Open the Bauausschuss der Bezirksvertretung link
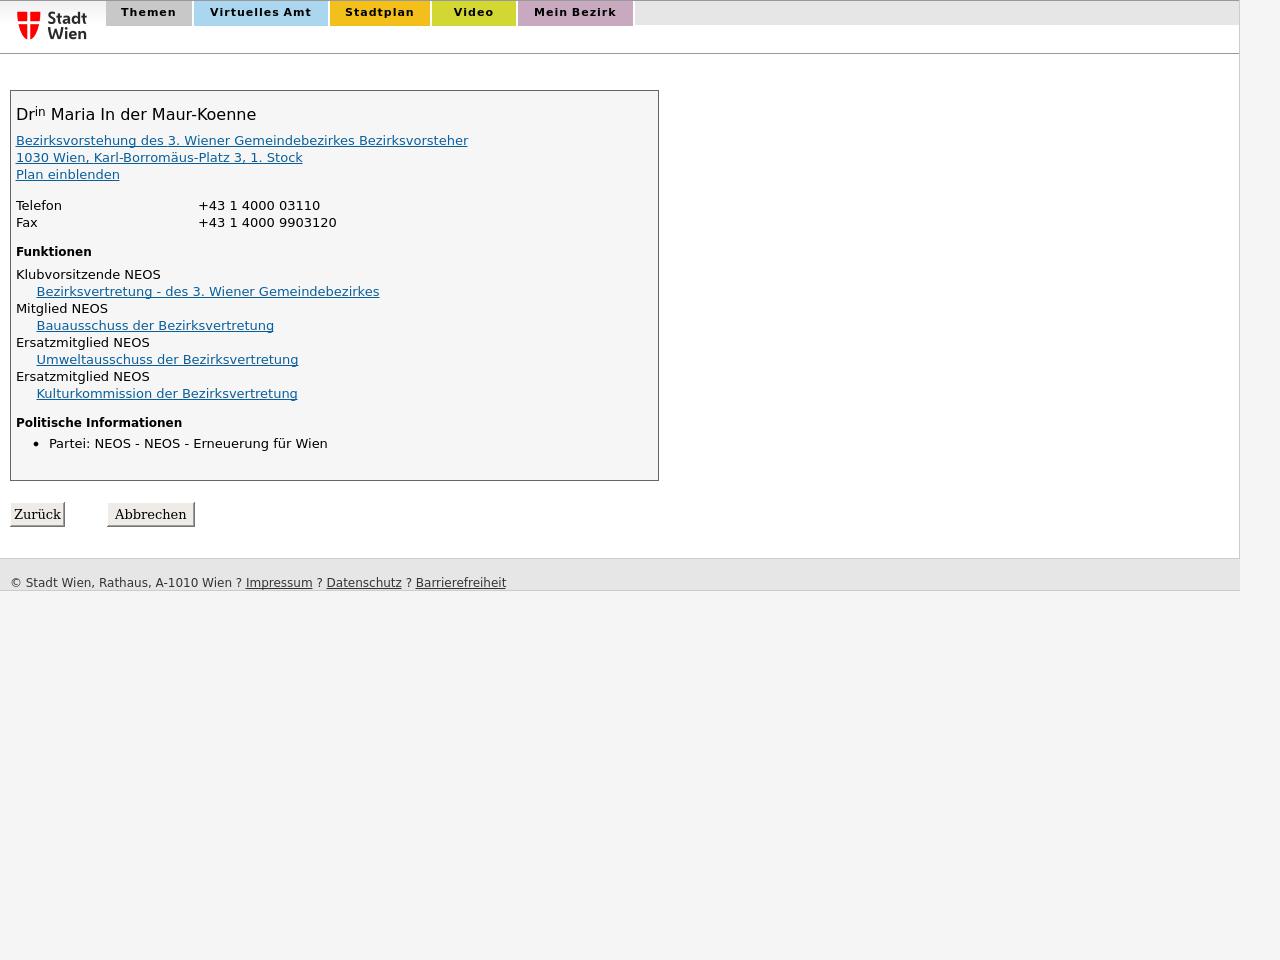 155,326
